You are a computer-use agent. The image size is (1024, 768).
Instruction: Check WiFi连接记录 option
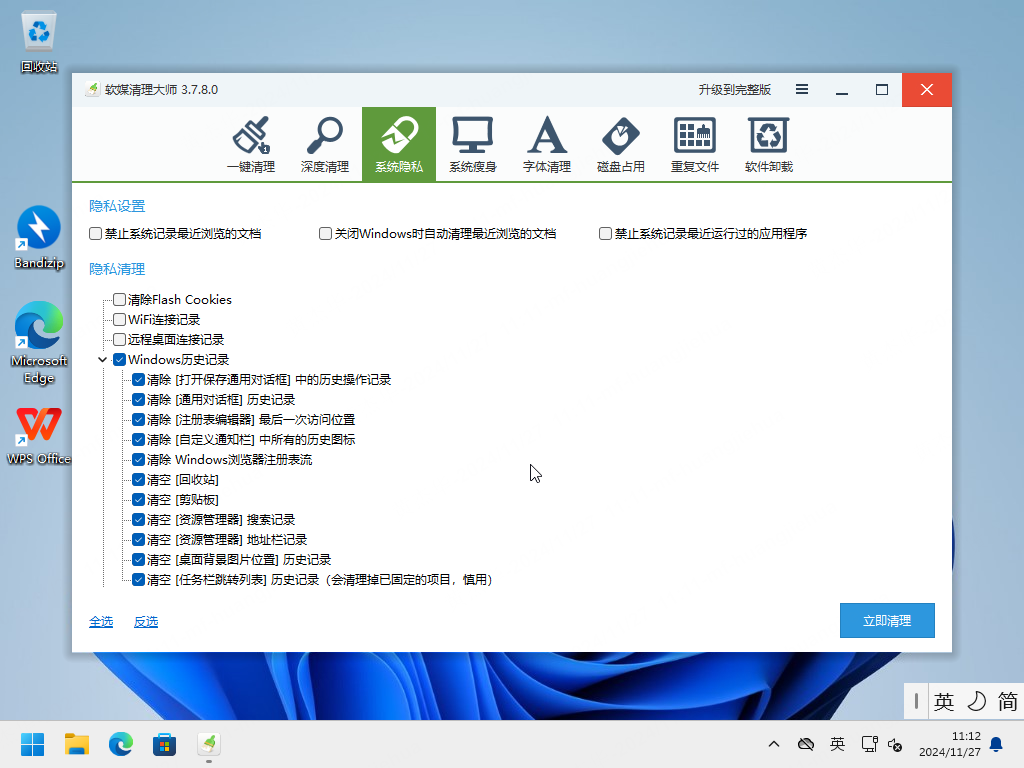[120, 319]
